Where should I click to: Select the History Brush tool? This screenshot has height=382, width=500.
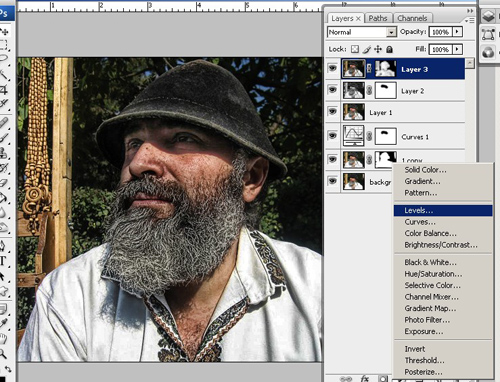coord(4,167)
